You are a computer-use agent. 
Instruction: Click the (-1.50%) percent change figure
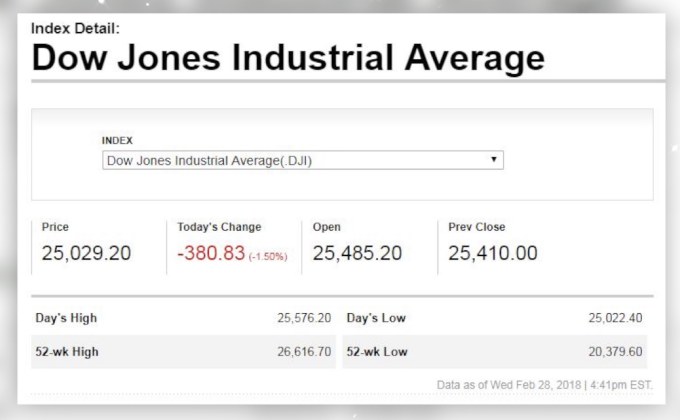pyautogui.click(x=268, y=257)
